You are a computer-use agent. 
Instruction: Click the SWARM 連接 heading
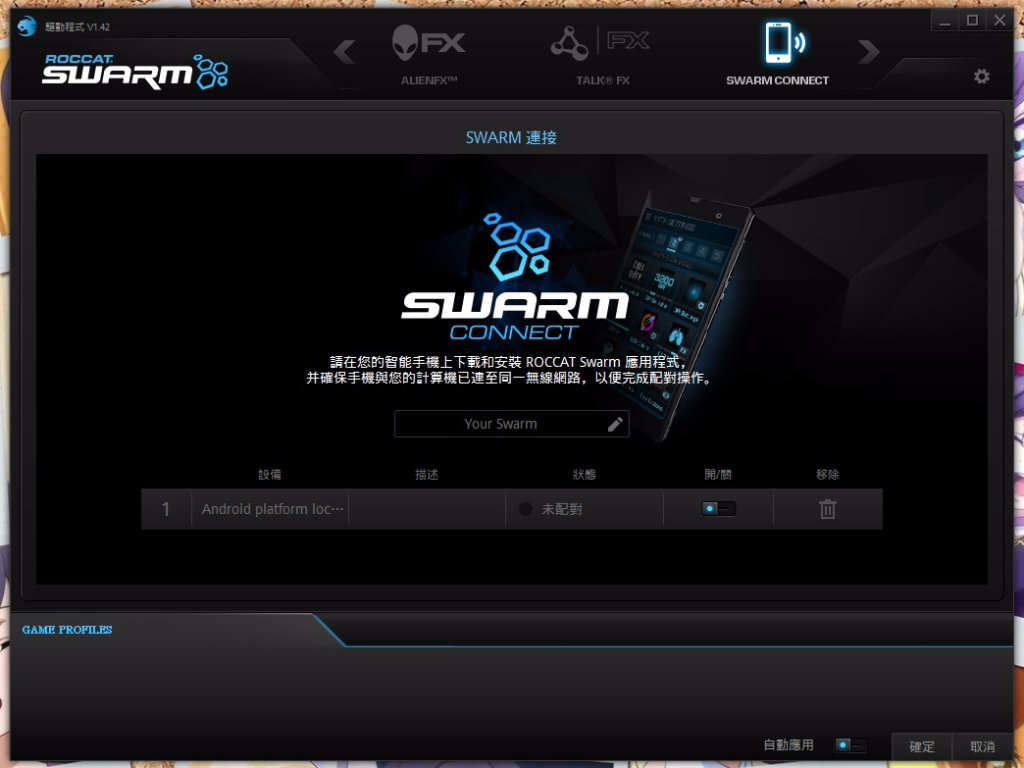[511, 138]
